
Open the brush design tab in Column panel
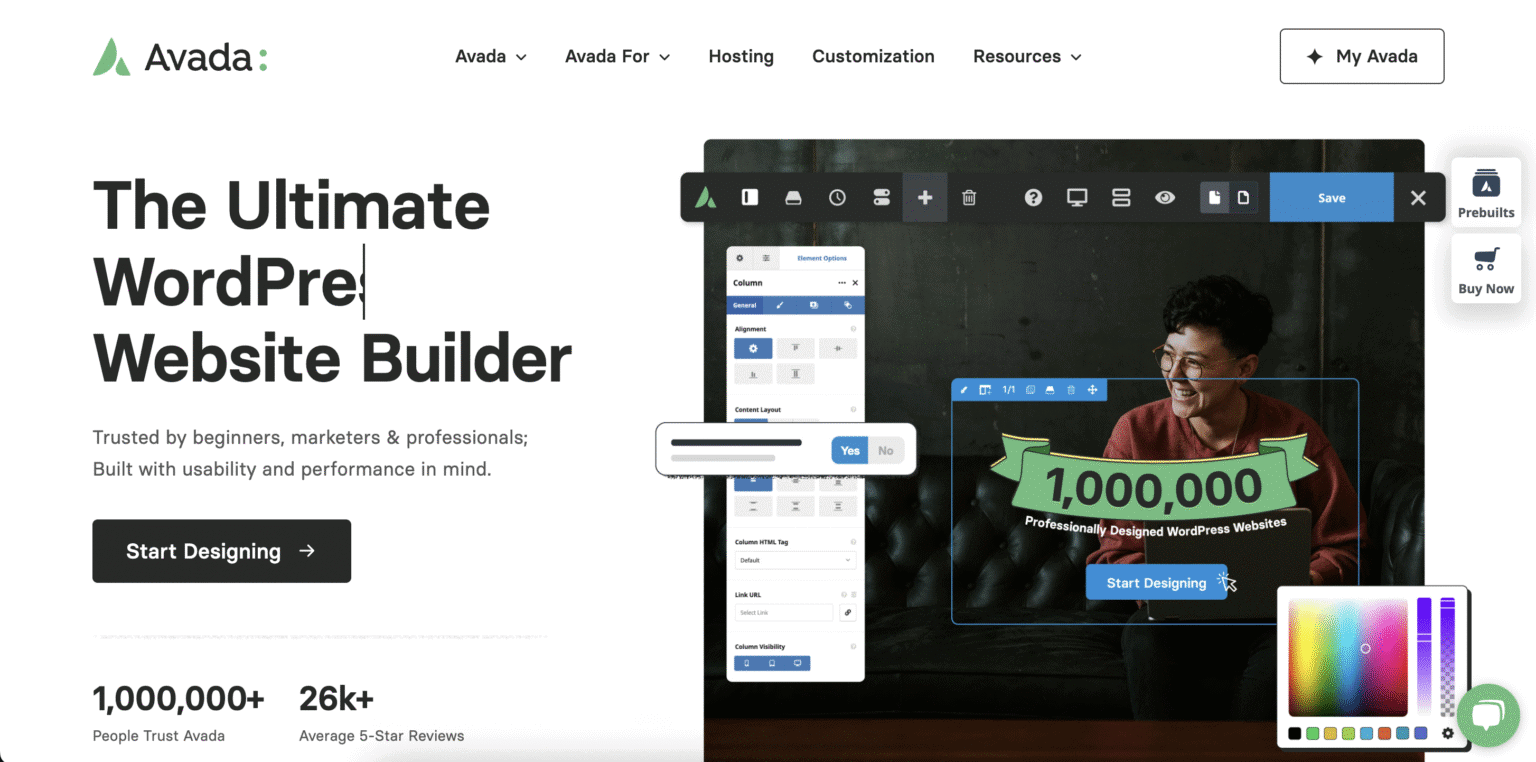click(x=780, y=304)
